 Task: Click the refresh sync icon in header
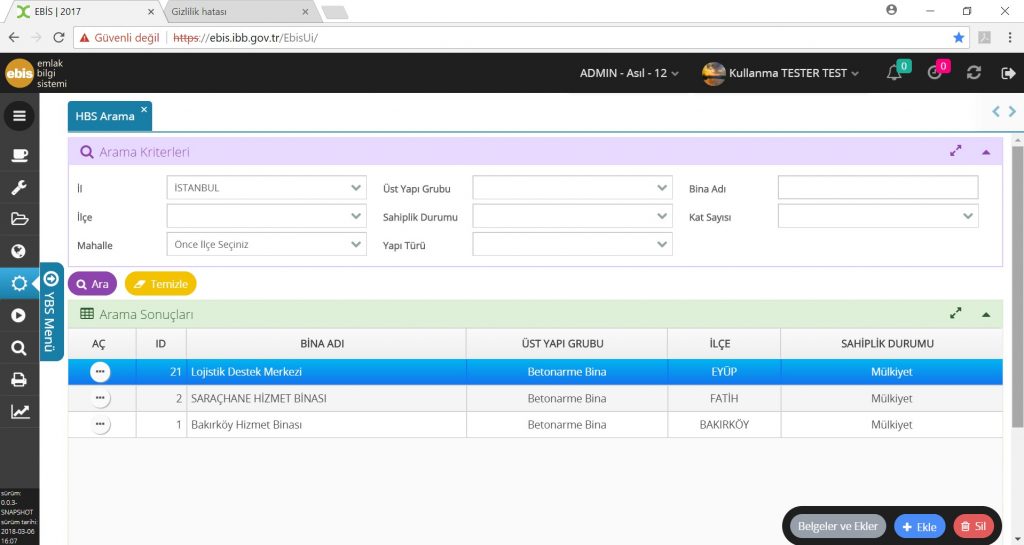[x=974, y=73]
